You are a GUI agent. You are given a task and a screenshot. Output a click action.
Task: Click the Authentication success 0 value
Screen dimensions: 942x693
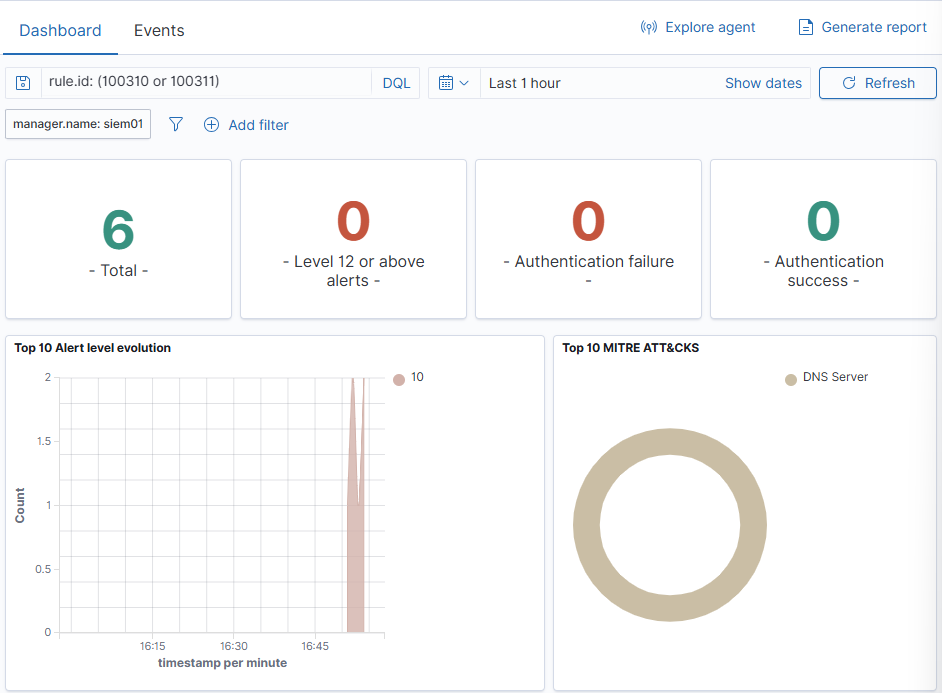(x=823, y=220)
